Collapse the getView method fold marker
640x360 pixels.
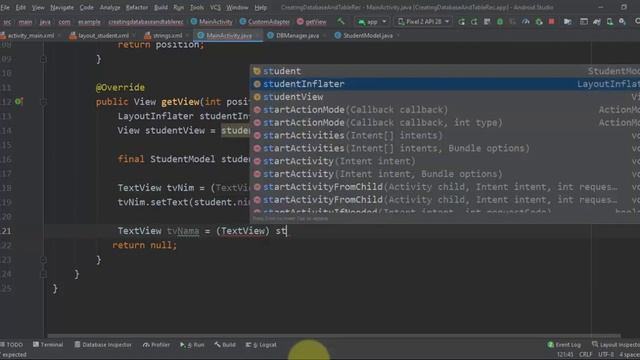(x=43, y=102)
